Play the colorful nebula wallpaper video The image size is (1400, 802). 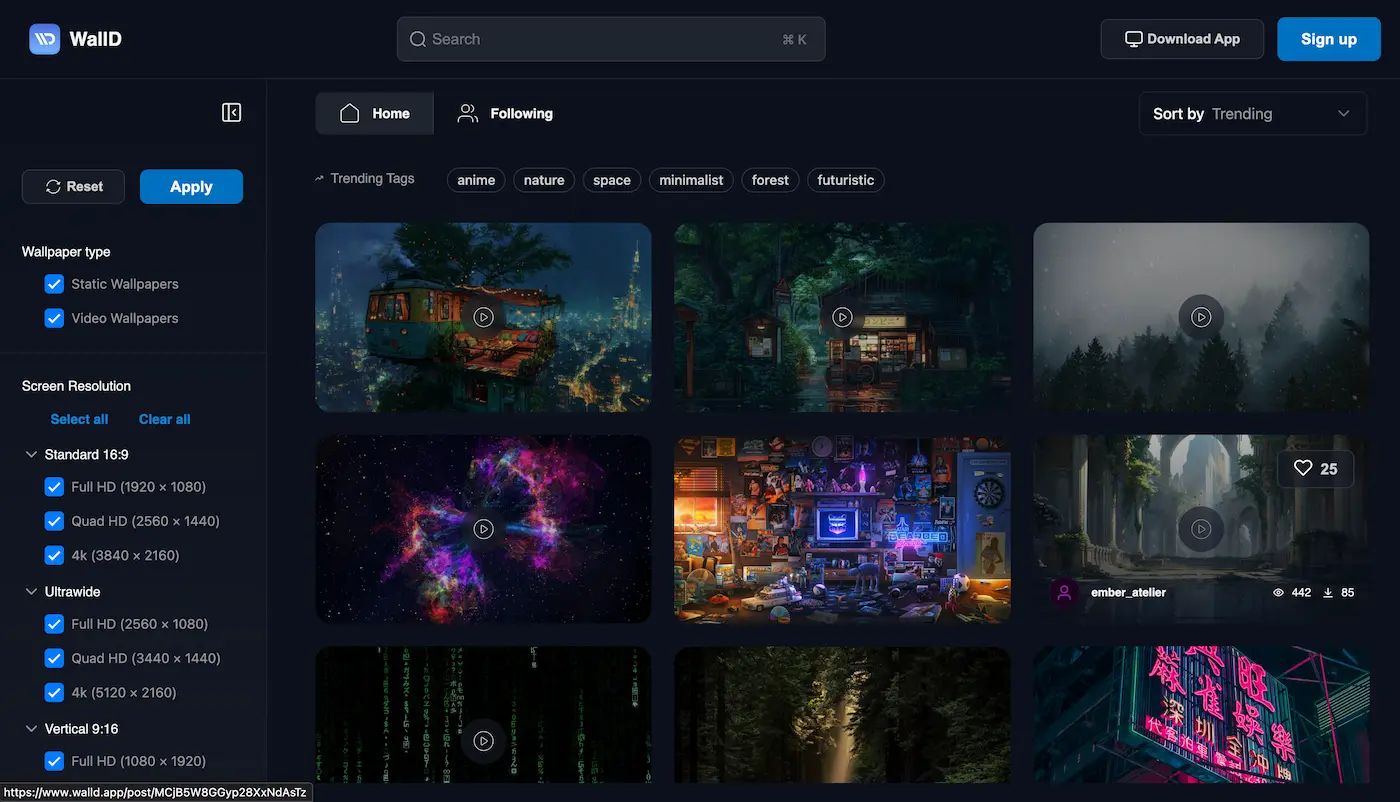[x=484, y=529]
